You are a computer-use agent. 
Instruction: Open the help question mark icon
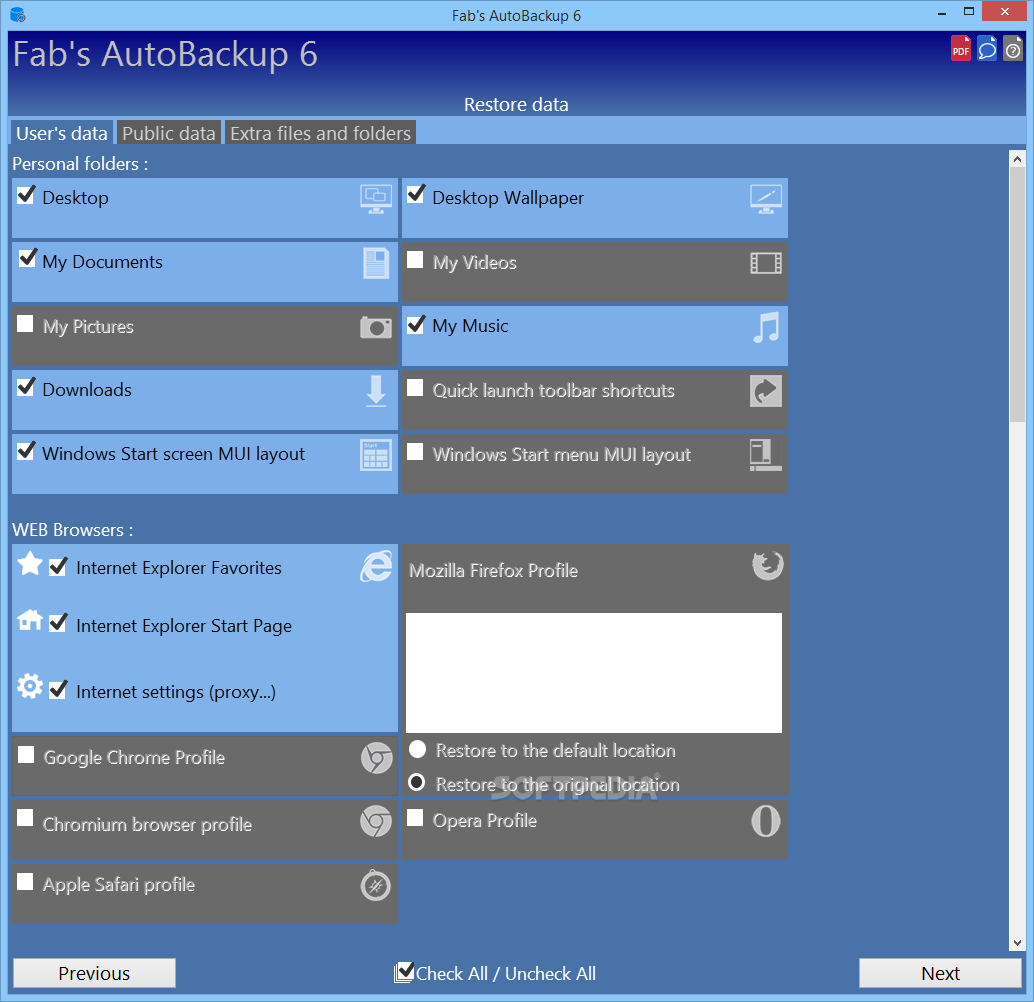tap(1013, 49)
